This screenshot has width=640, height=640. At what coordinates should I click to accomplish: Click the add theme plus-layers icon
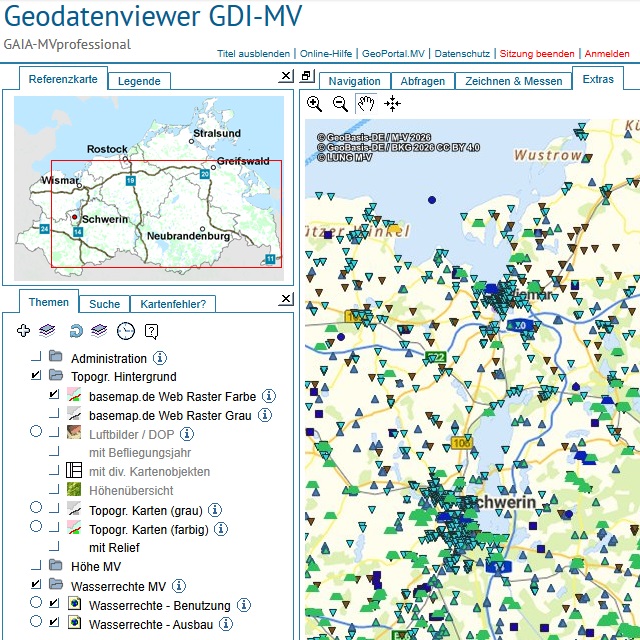coord(36,330)
